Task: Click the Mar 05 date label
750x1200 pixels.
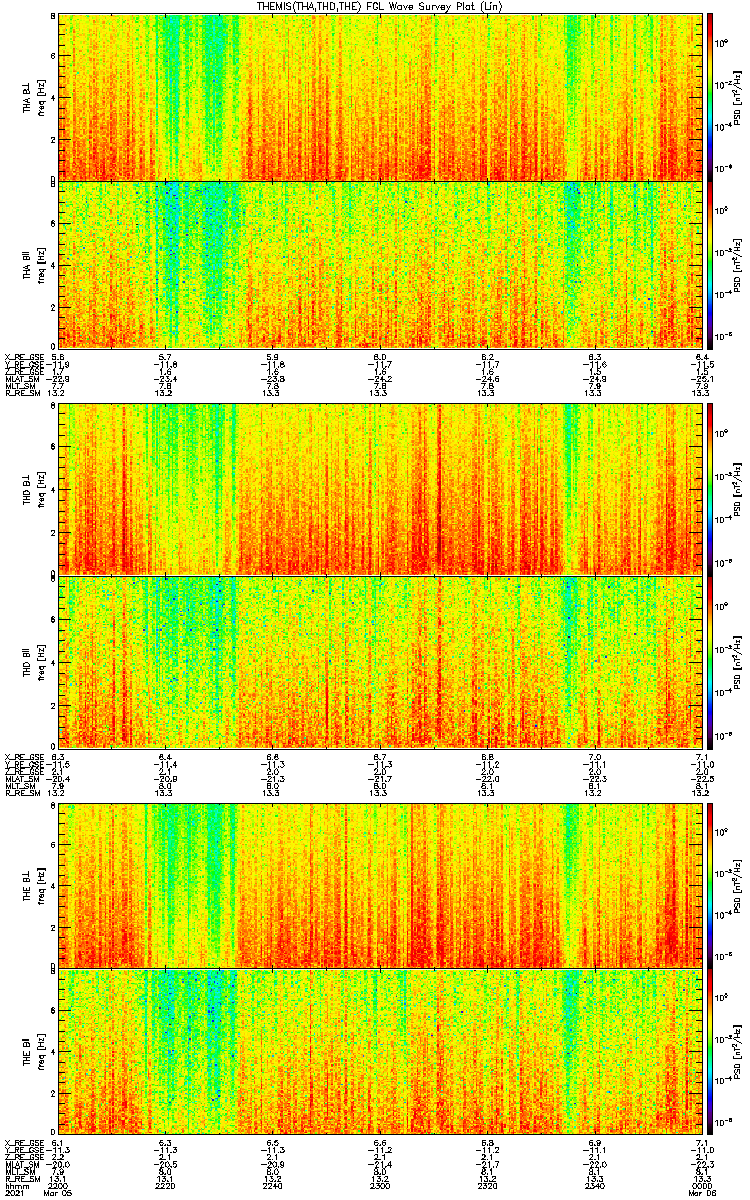Action: tap(58, 1193)
